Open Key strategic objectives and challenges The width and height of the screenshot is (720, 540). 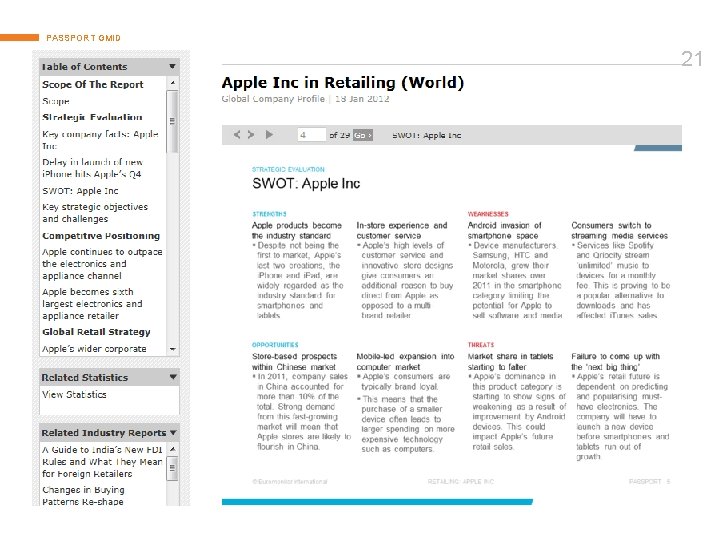click(95, 213)
